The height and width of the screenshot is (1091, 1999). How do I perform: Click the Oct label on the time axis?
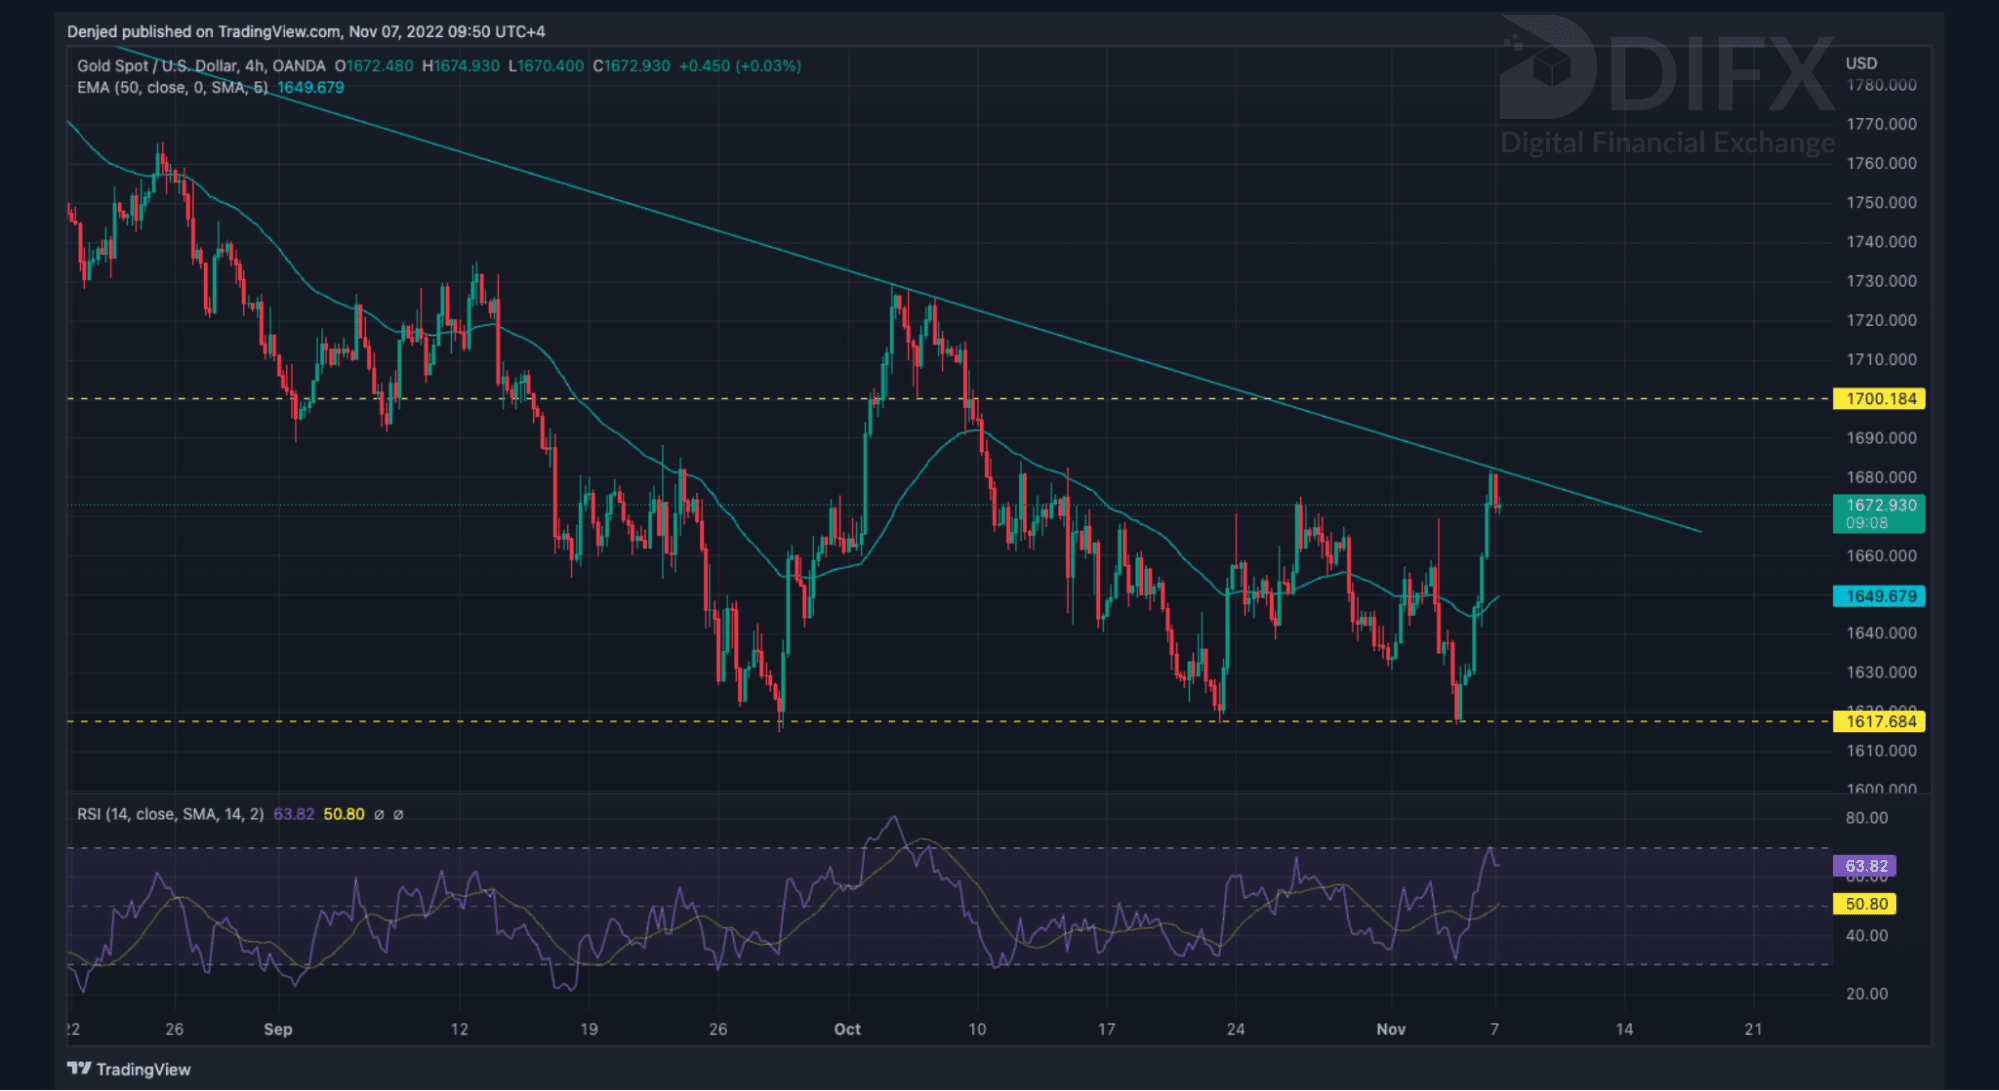847,1029
